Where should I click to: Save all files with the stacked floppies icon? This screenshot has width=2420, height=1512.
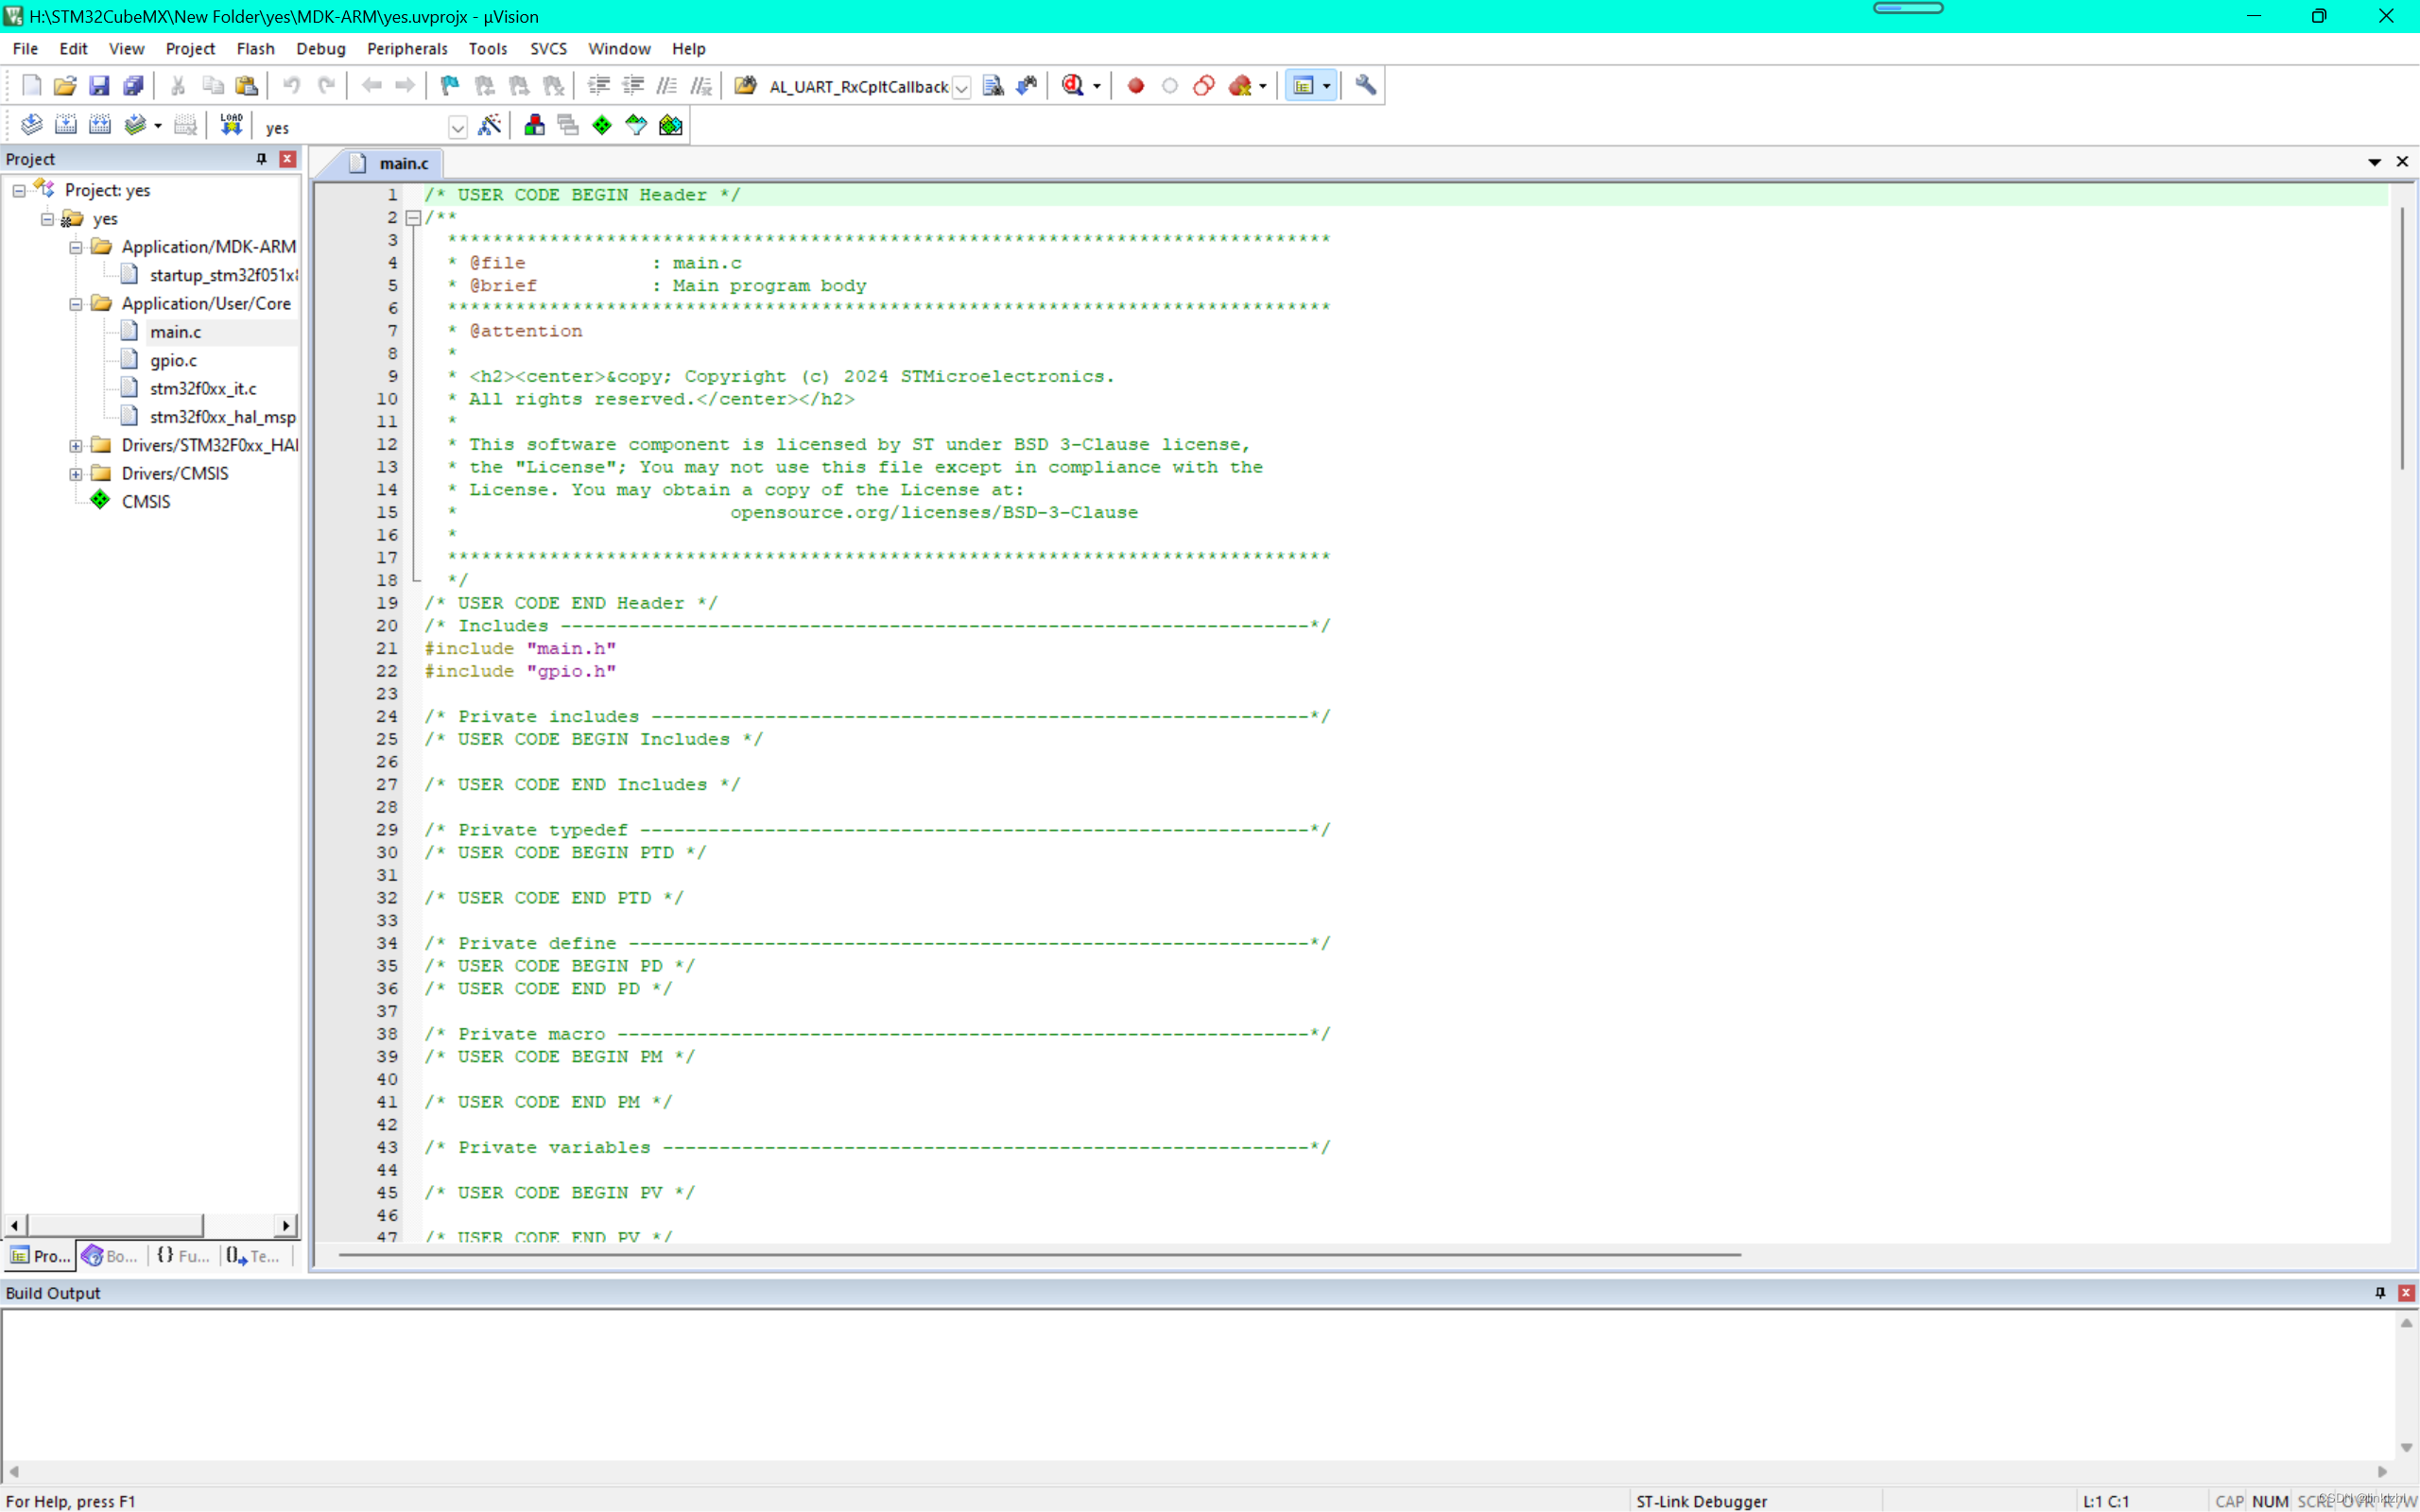coord(133,86)
